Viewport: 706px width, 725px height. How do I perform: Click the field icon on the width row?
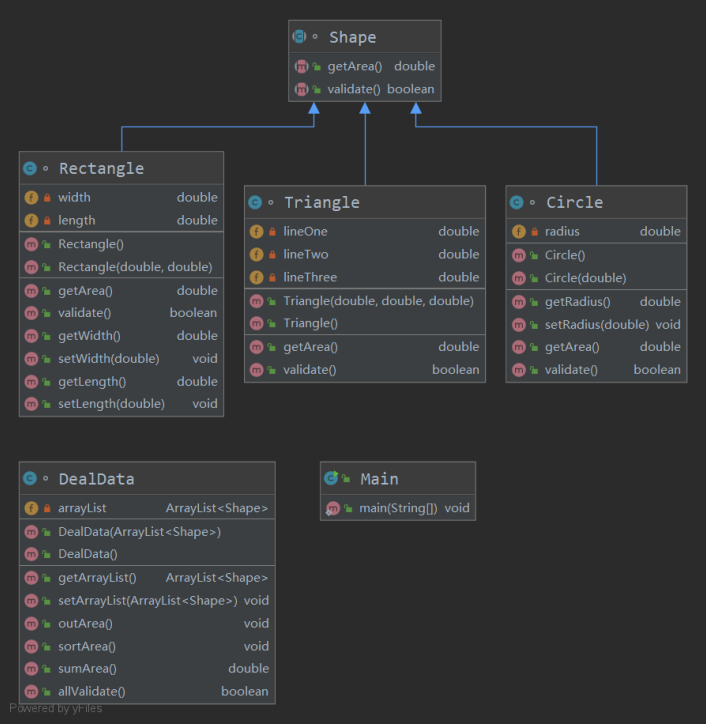pyautogui.click(x=31, y=198)
